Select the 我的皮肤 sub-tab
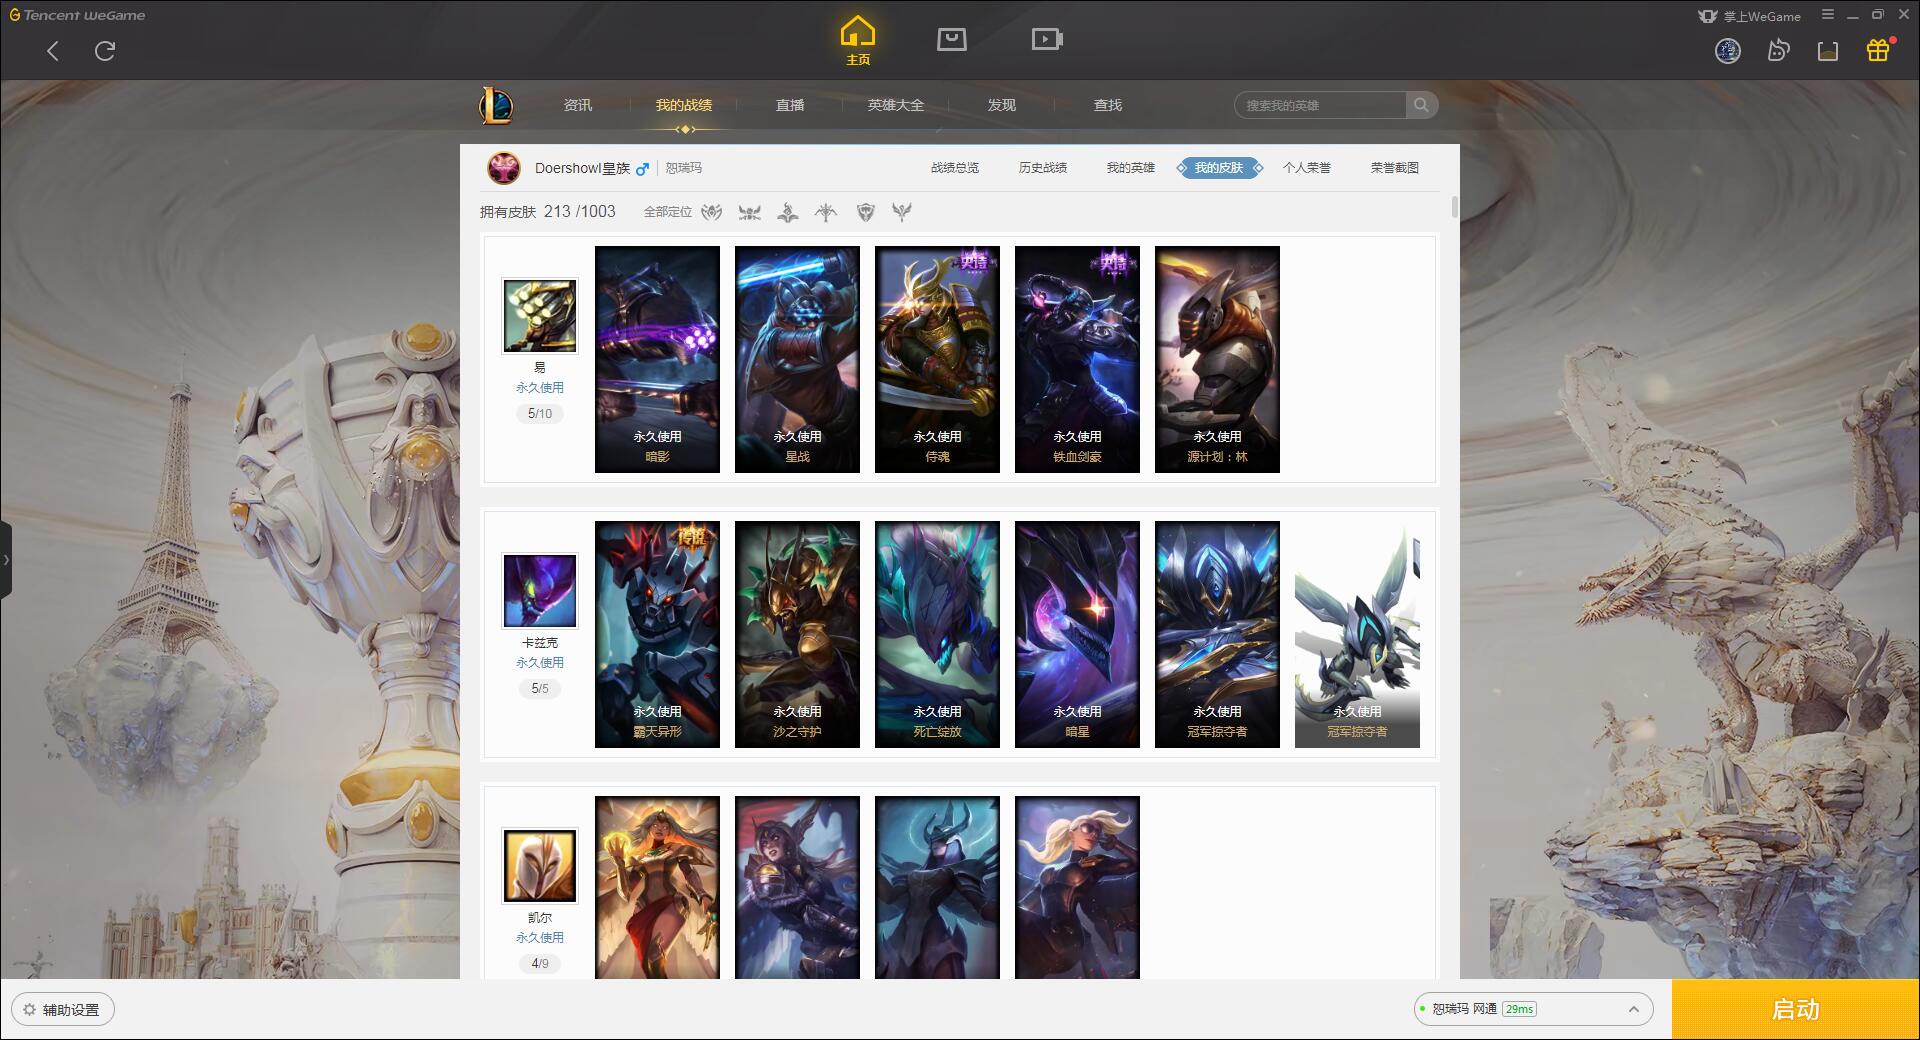This screenshot has width=1920, height=1040. [x=1219, y=168]
